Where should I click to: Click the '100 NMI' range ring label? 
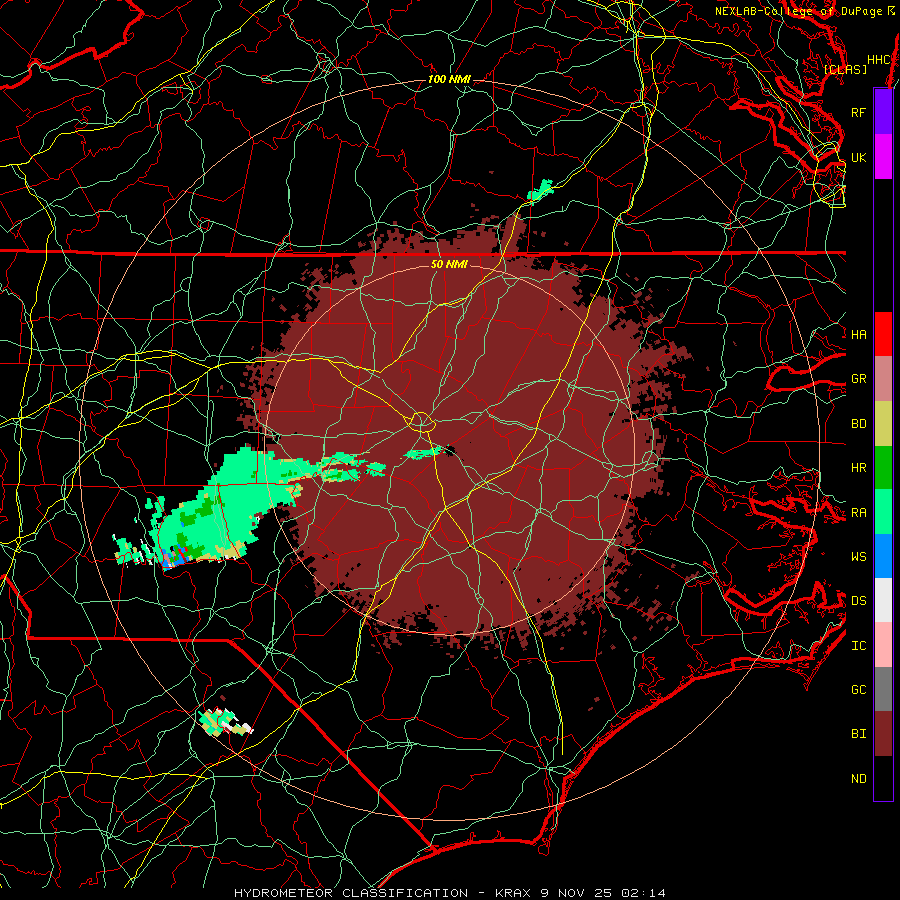point(449,79)
